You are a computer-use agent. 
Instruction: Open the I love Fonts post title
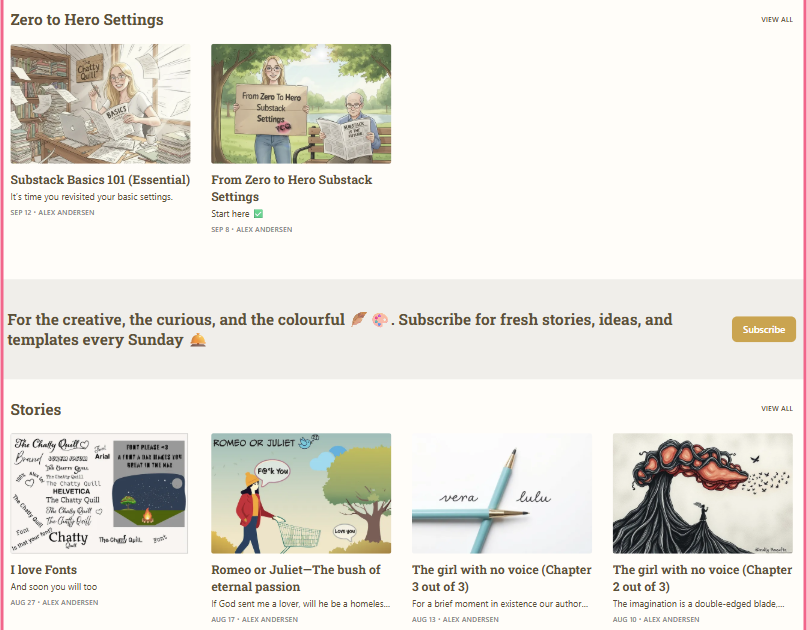(44, 570)
